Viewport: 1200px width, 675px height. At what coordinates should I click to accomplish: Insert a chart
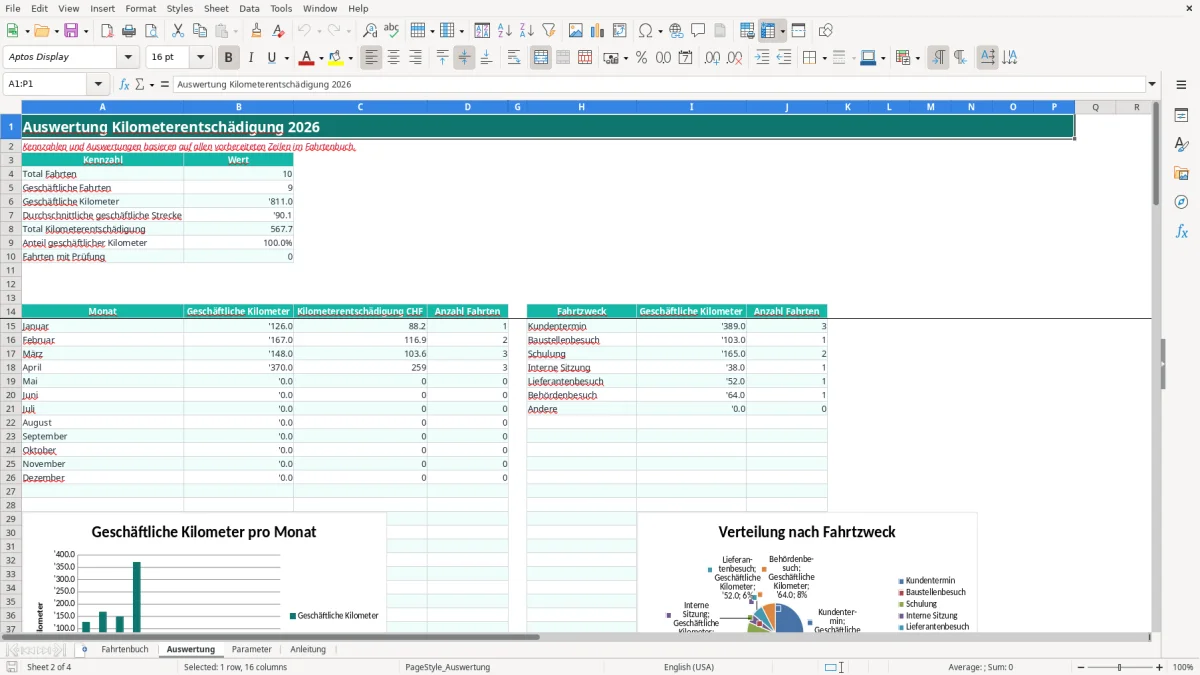point(598,31)
